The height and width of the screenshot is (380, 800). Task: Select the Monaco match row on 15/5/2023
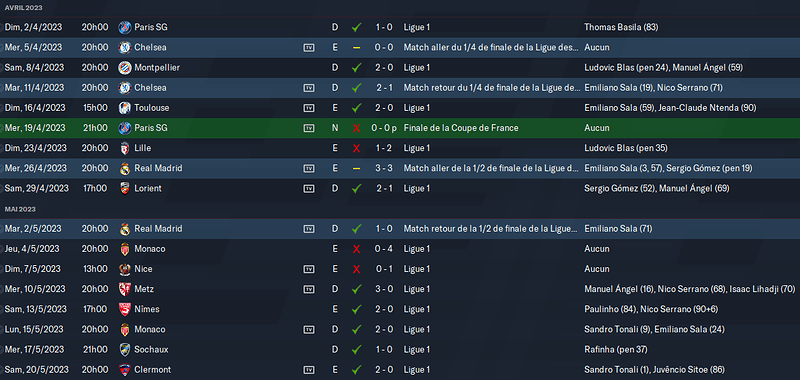400,330
